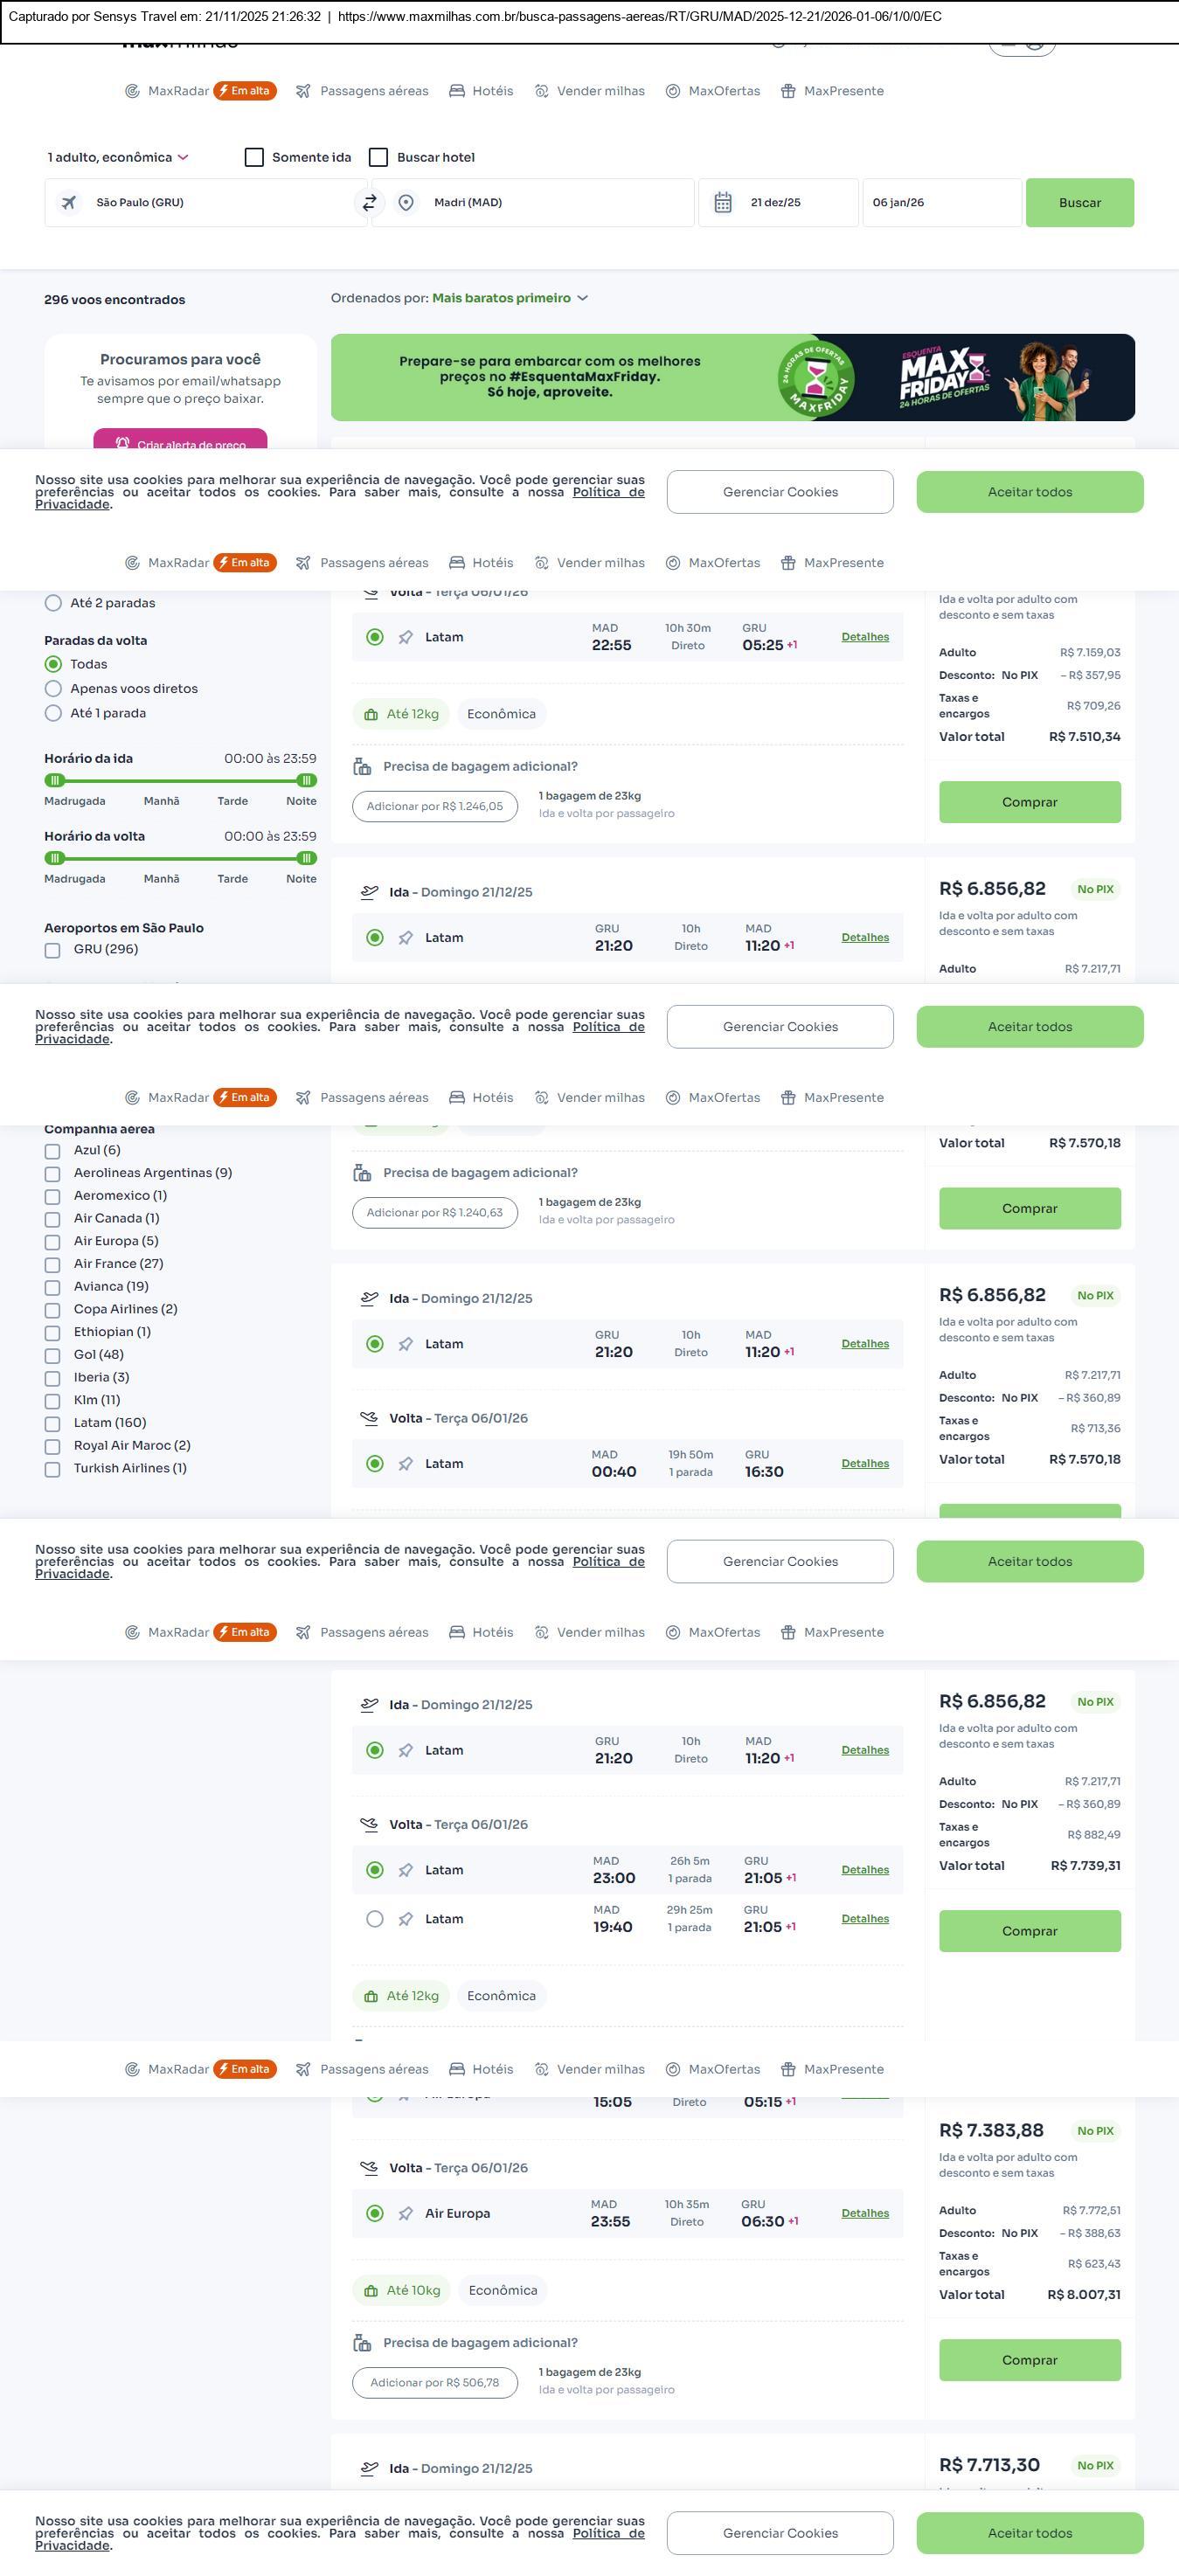Click the Max Friday promotional banner
The height and width of the screenshot is (2576, 1179).
coord(732,377)
